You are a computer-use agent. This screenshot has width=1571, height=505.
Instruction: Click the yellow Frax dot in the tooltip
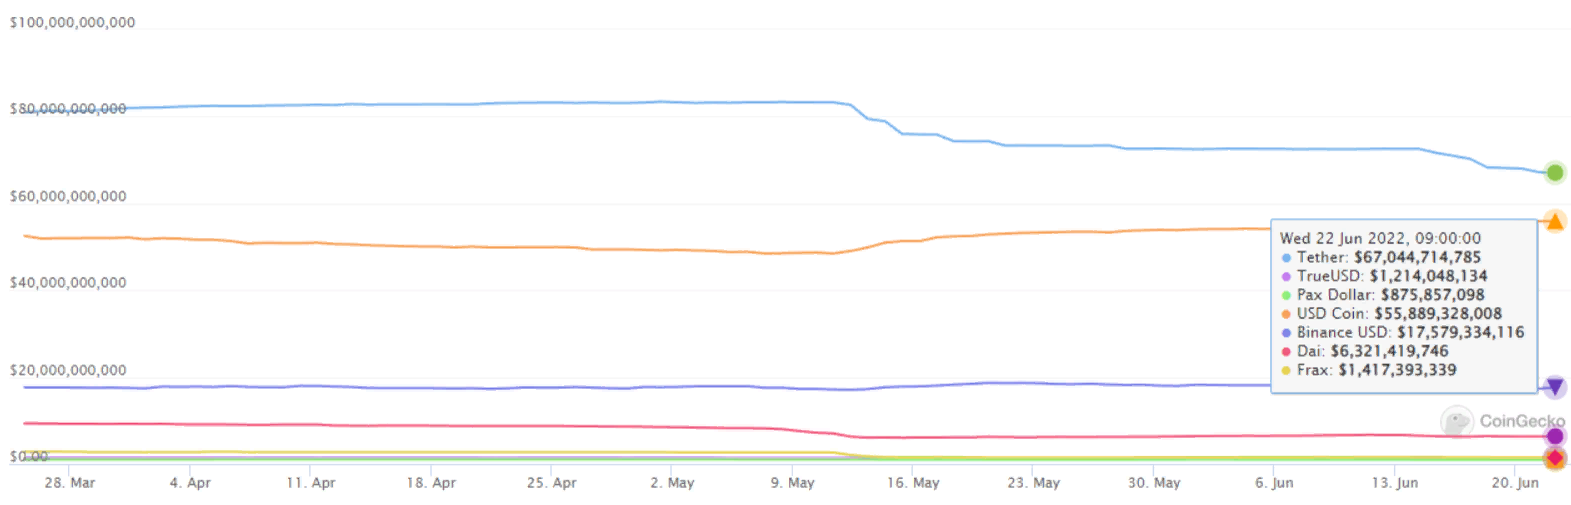[x=1286, y=371]
